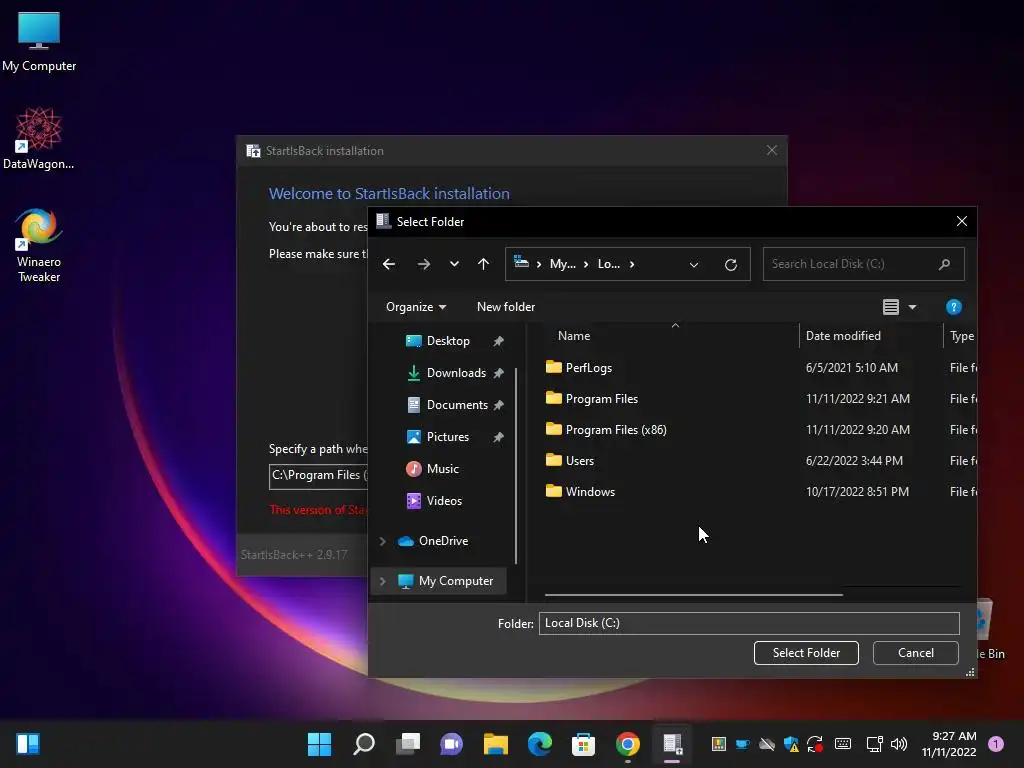Change view layout icon
Screen dimensions: 1024x768
pyautogui.click(x=891, y=307)
